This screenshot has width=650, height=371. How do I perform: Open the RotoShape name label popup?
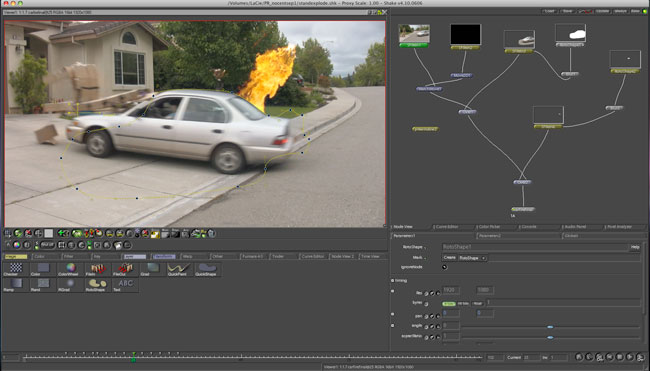(x=425, y=248)
